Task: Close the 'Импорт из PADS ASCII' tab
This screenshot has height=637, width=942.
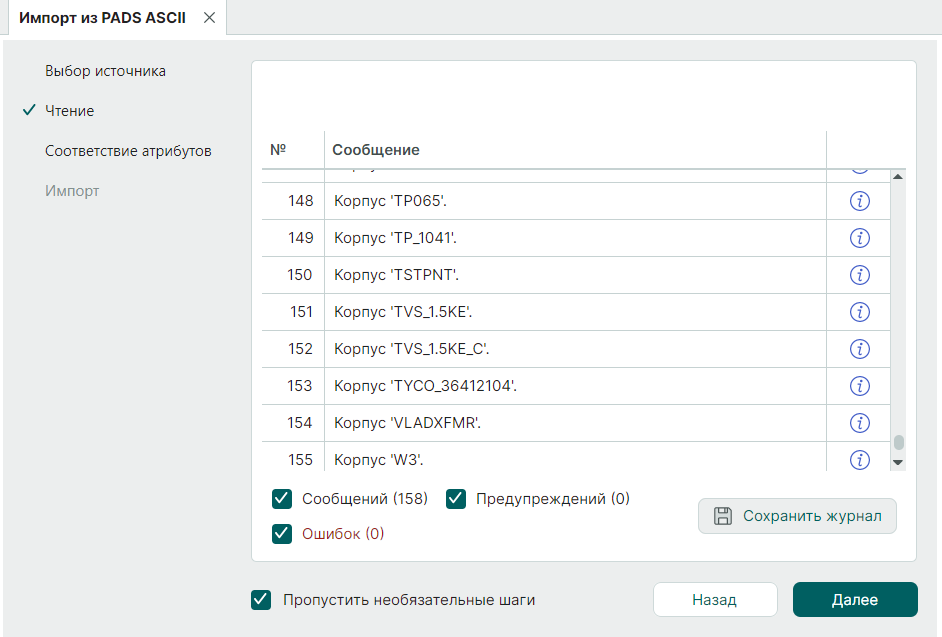Action: coord(209,18)
